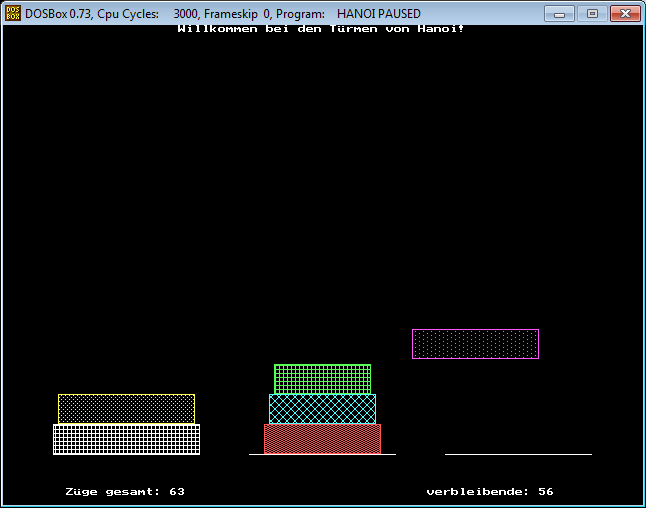646x508 pixels.
Task: Click the number 56 in remaining moves
Action: 545,492
